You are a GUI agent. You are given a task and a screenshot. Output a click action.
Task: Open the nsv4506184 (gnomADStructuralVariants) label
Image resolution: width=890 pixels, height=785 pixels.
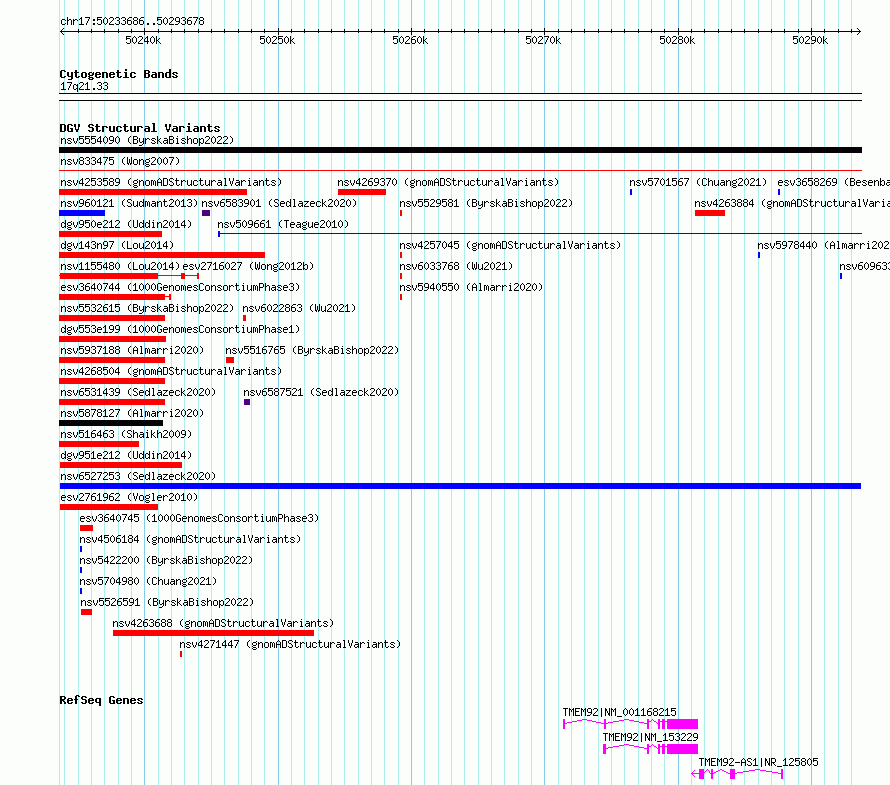(x=190, y=539)
